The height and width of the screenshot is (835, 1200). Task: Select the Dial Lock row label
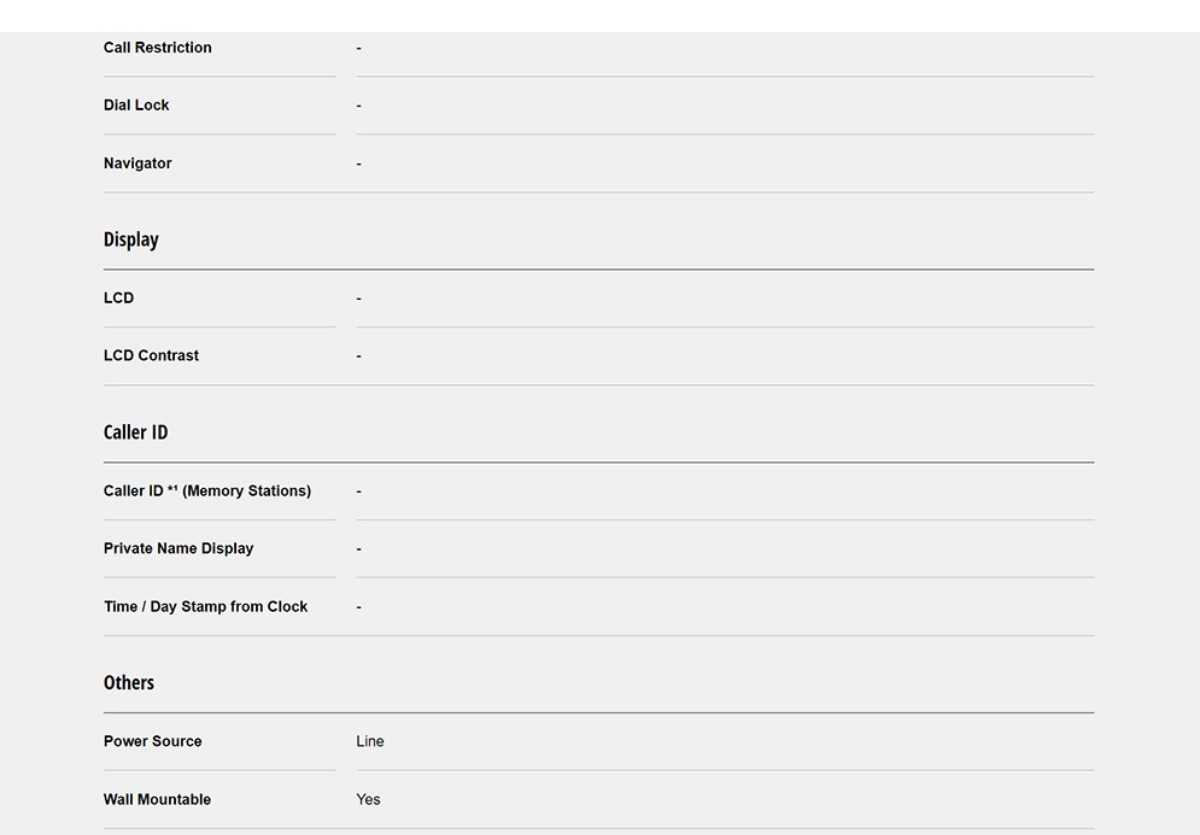click(x=137, y=106)
